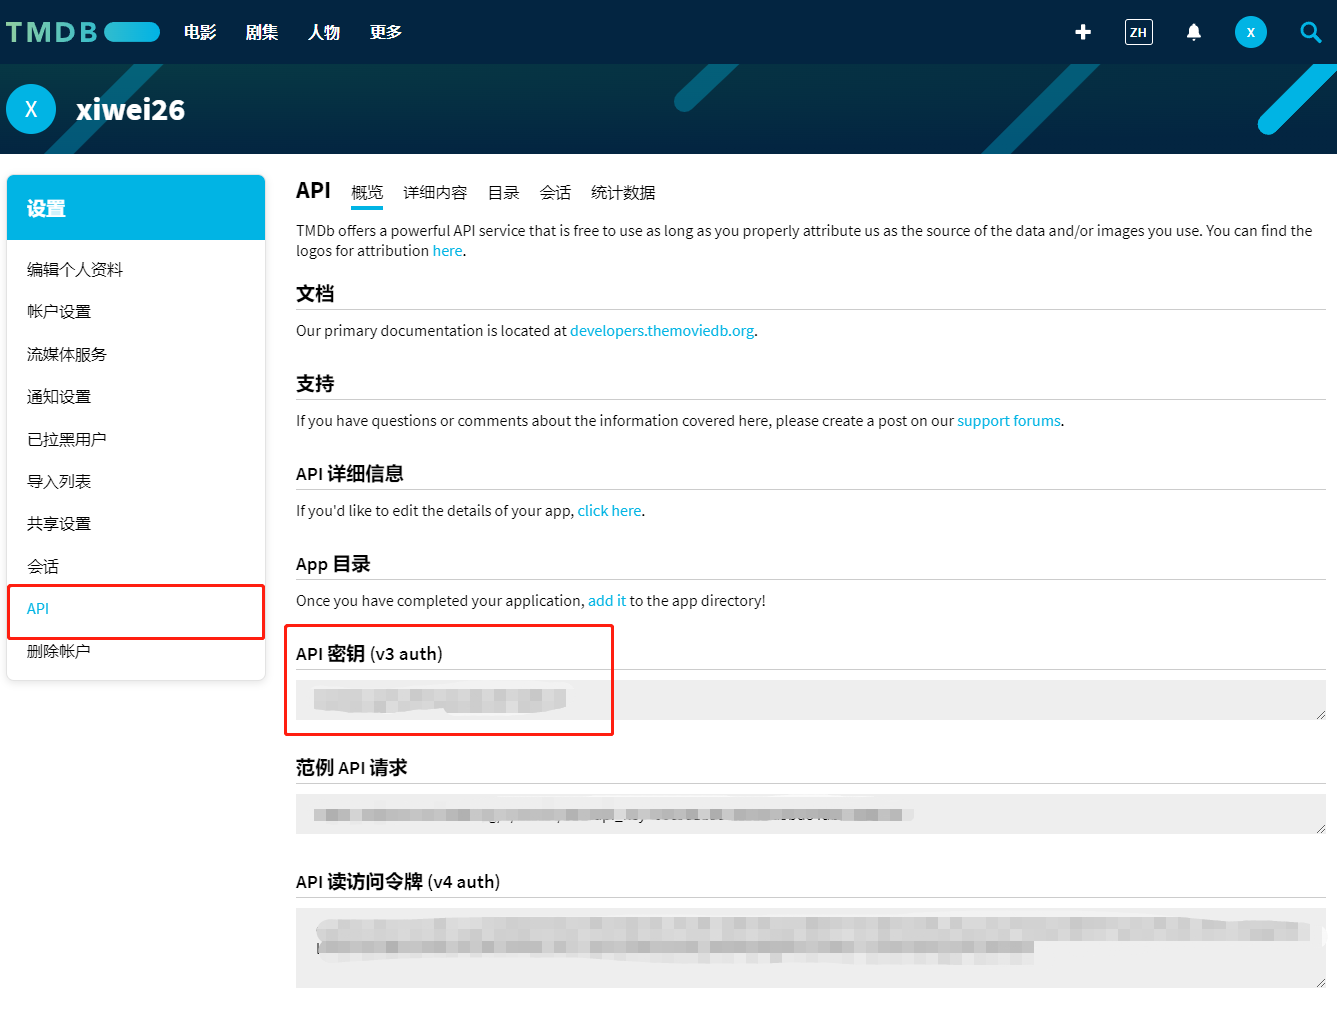Screen dimensions: 1337x1012
Task: Open developers.themoviedb.org documentation link
Action: click(x=662, y=331)
